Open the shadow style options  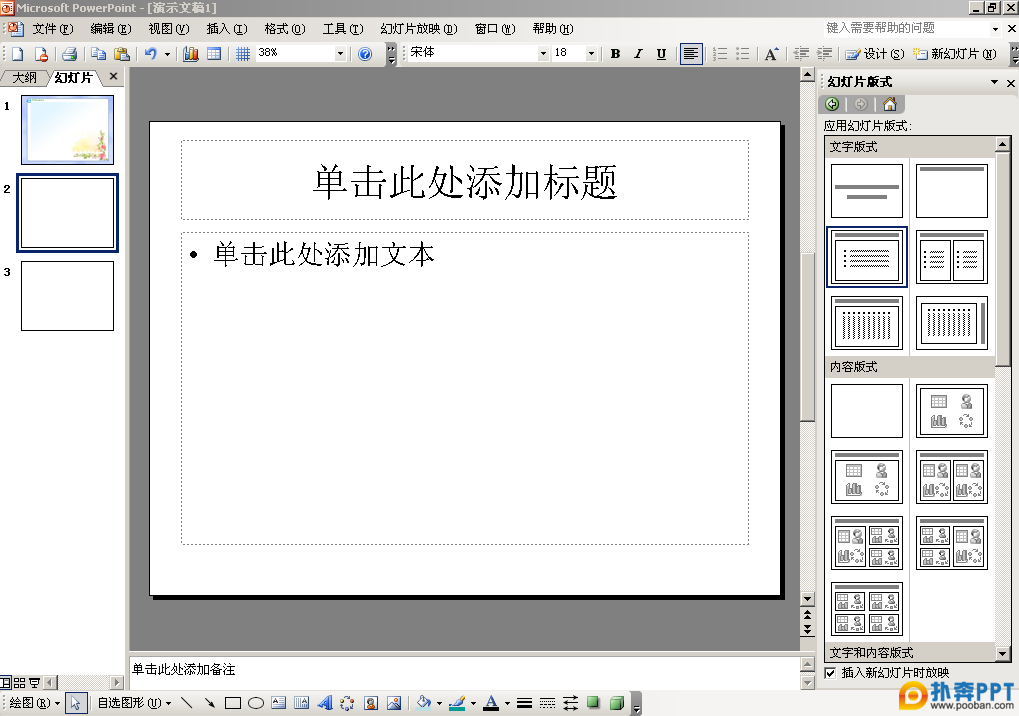click(593, 702)
